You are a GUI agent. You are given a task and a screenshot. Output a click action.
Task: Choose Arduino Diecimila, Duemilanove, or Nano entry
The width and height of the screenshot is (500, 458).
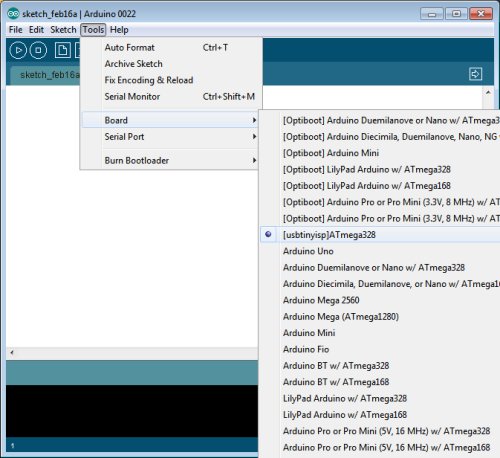coord(380,284)
